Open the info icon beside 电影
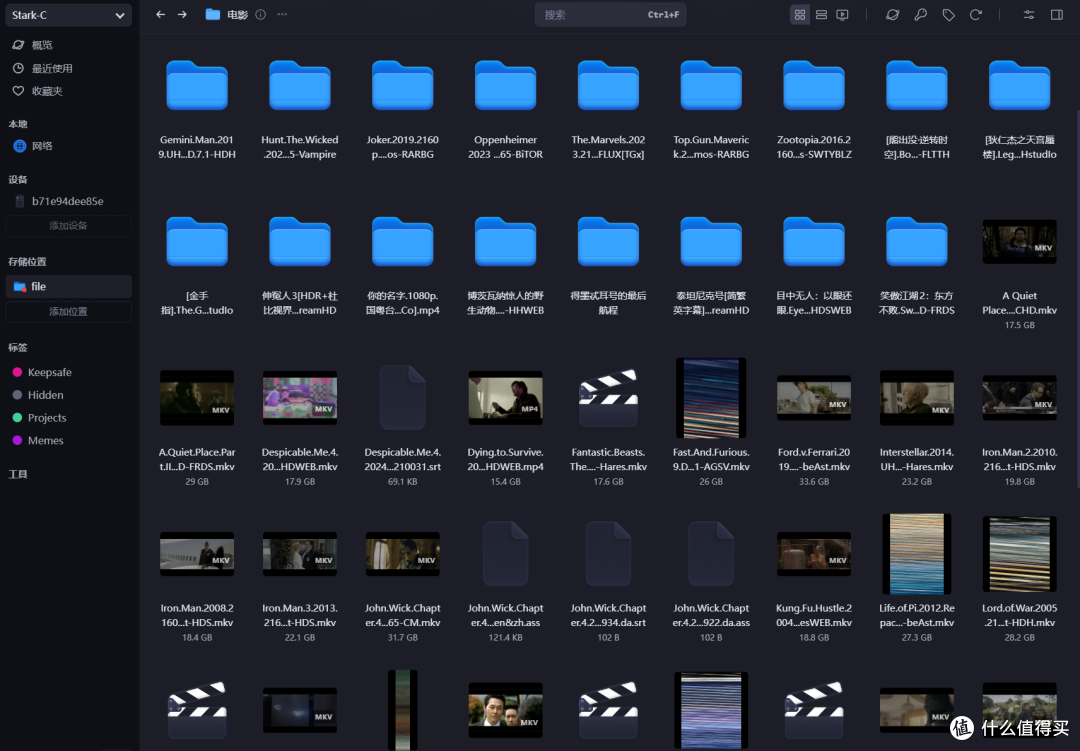Screen dimensions: 1080x751 tap(260, 14)
